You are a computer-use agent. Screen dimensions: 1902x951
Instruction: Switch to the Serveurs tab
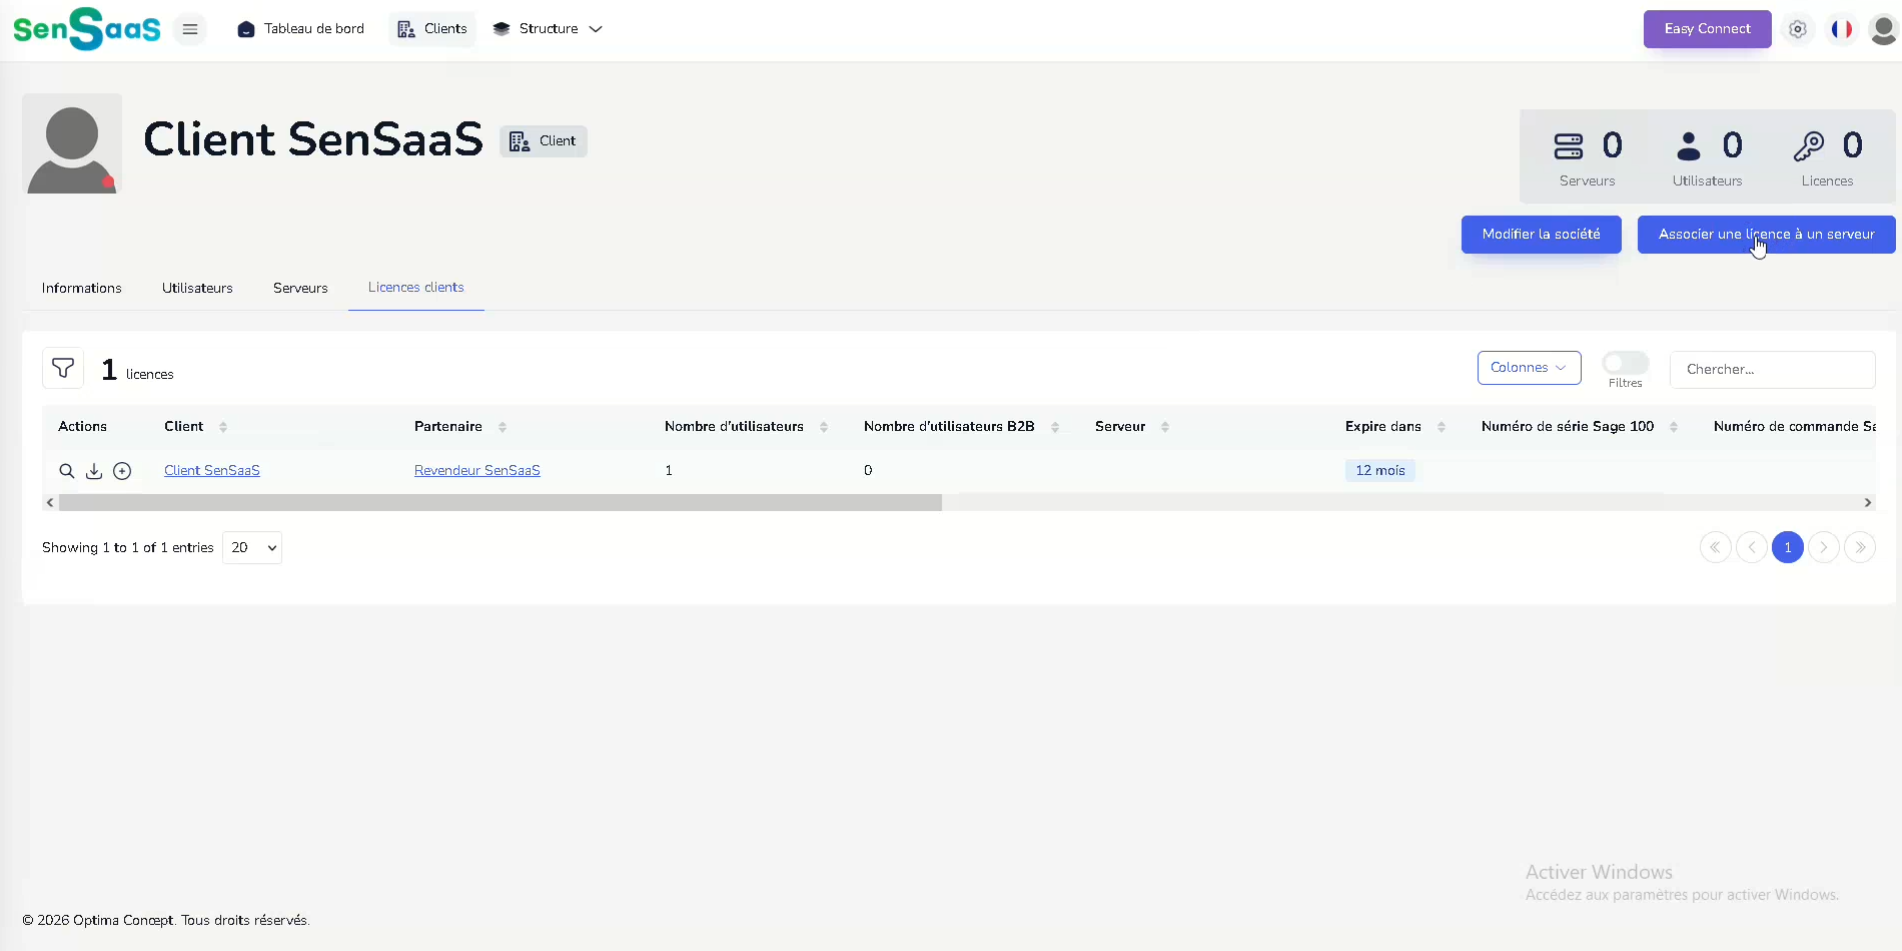pos(300,288)
